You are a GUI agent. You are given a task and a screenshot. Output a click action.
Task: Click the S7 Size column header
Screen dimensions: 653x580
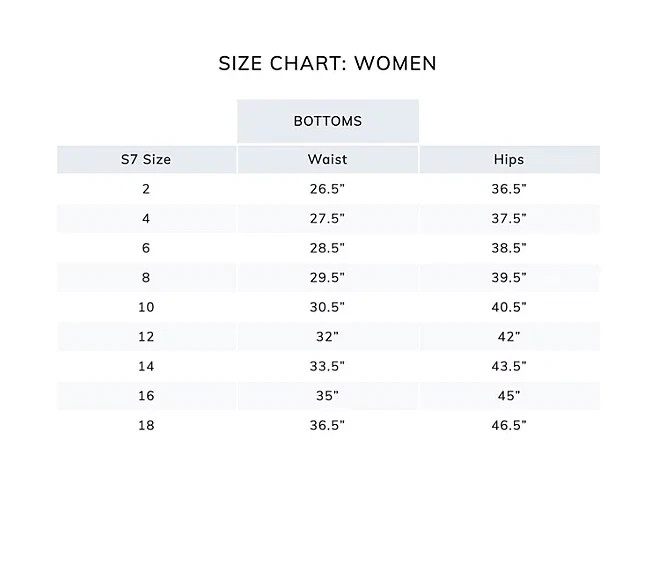click(x=146, y=159)
